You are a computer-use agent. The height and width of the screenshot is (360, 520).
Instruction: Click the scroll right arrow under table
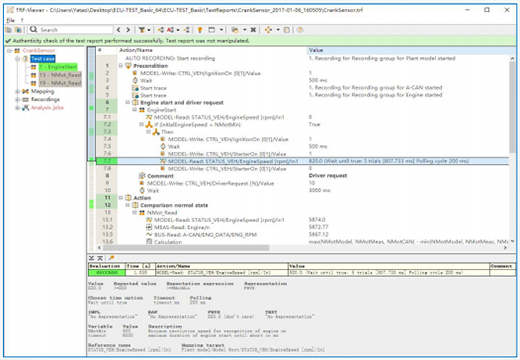click(505, 248)
